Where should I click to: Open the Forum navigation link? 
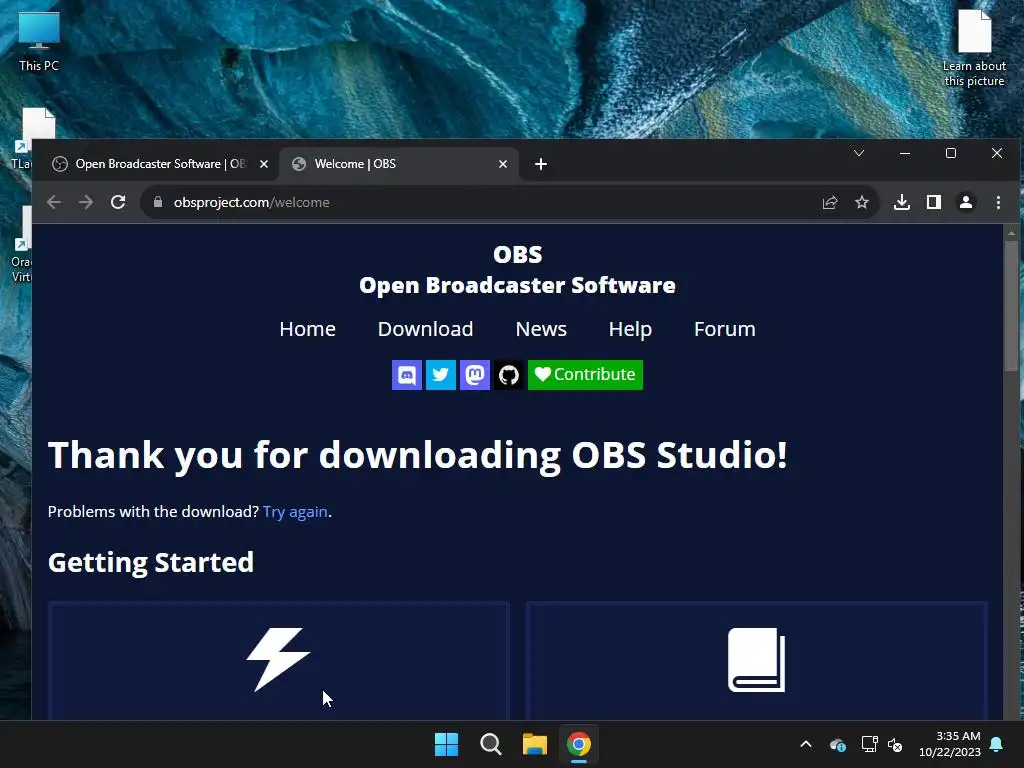click(724, 329)
